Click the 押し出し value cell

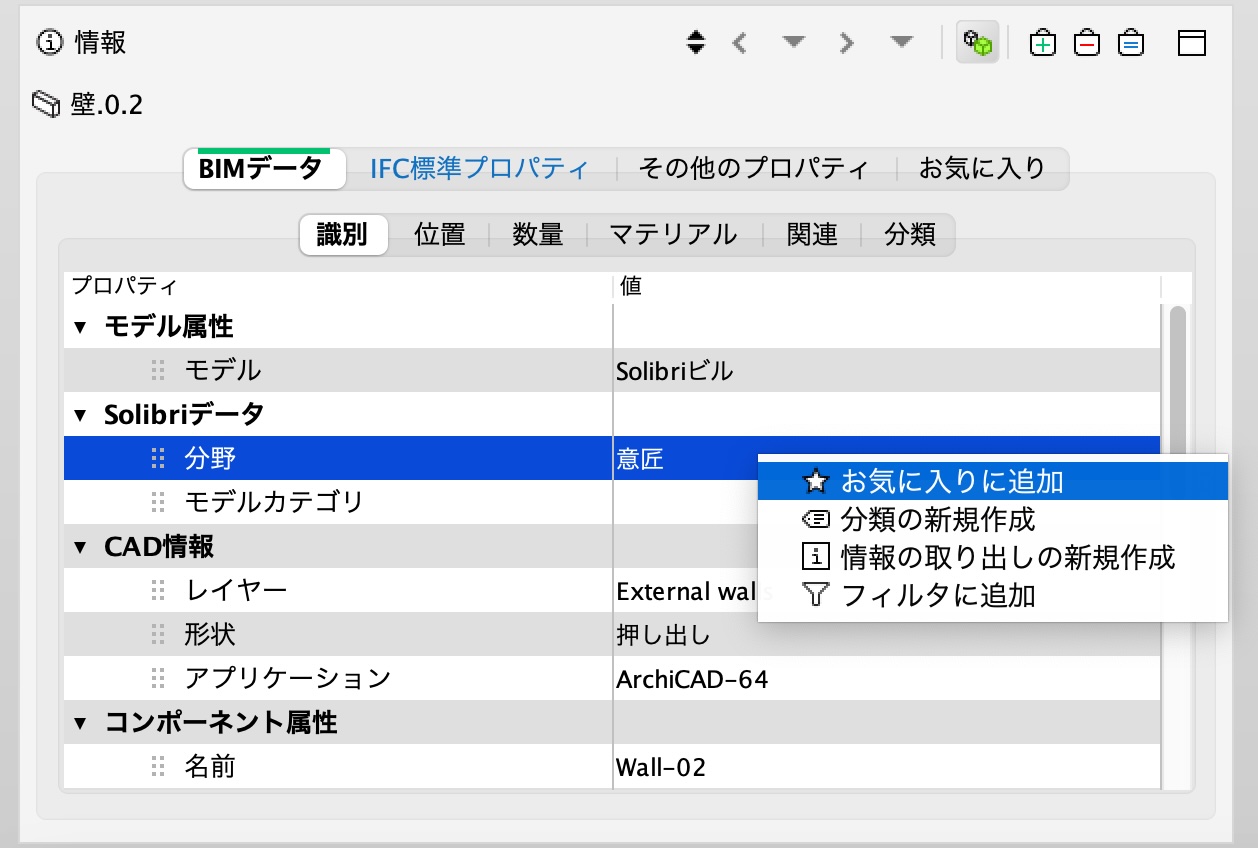coord(887,635)
